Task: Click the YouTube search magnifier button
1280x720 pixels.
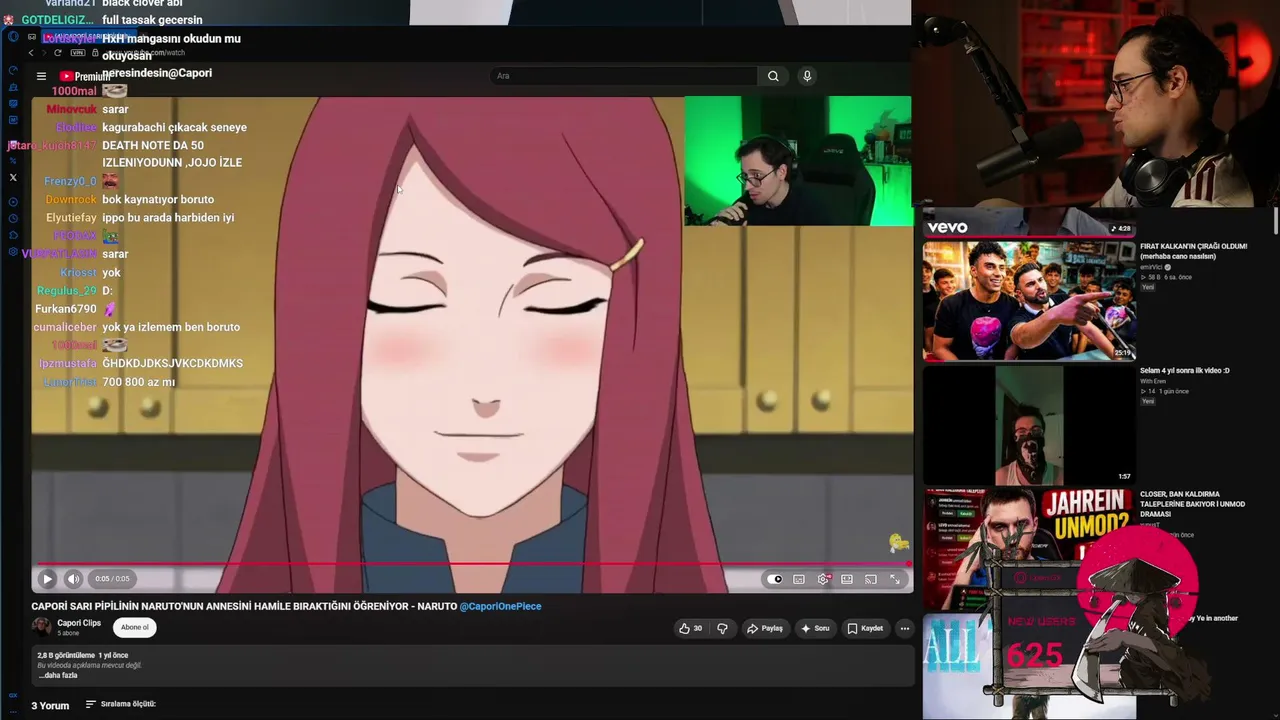Action: [x=773, y=76]
